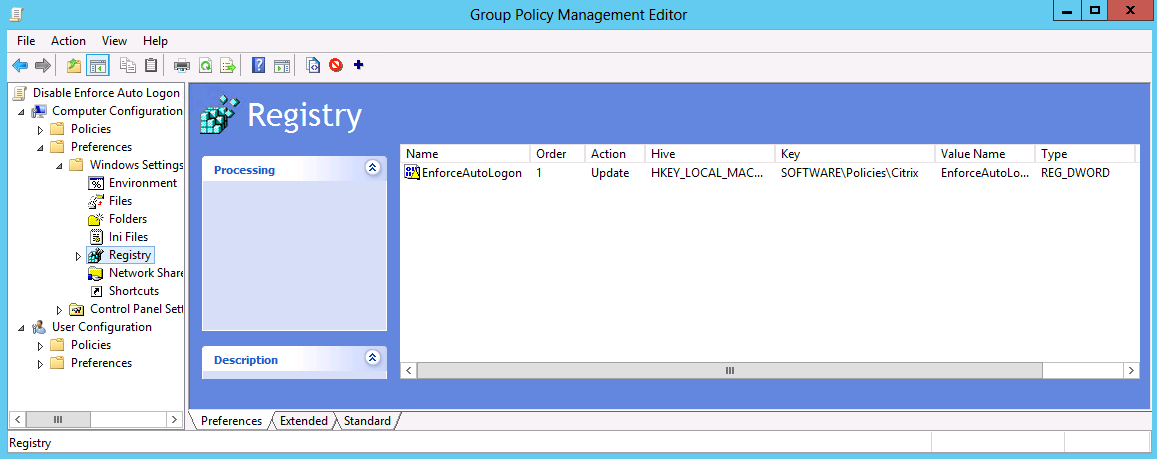Sort list by Value Name column header

984,154
